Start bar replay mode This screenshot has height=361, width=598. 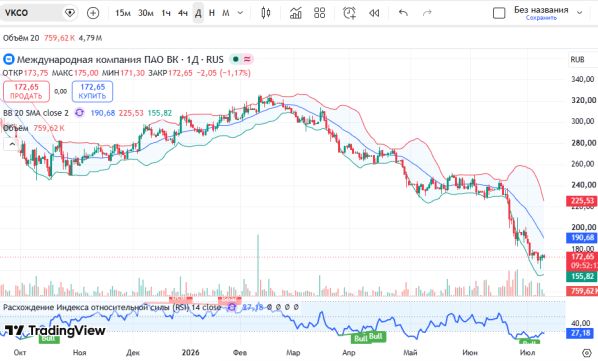tap(374, 13)
